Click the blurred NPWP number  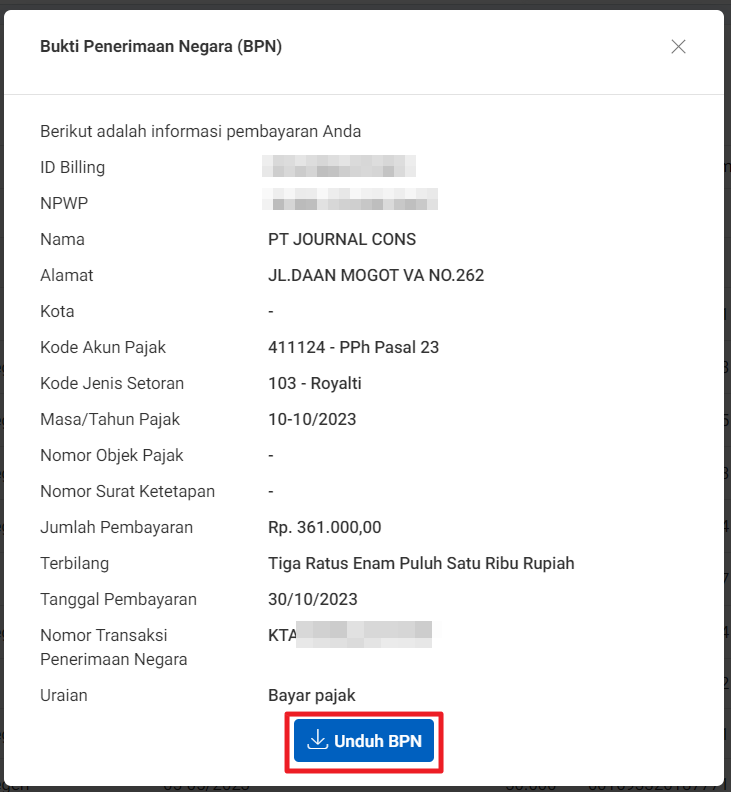[352, 203]
